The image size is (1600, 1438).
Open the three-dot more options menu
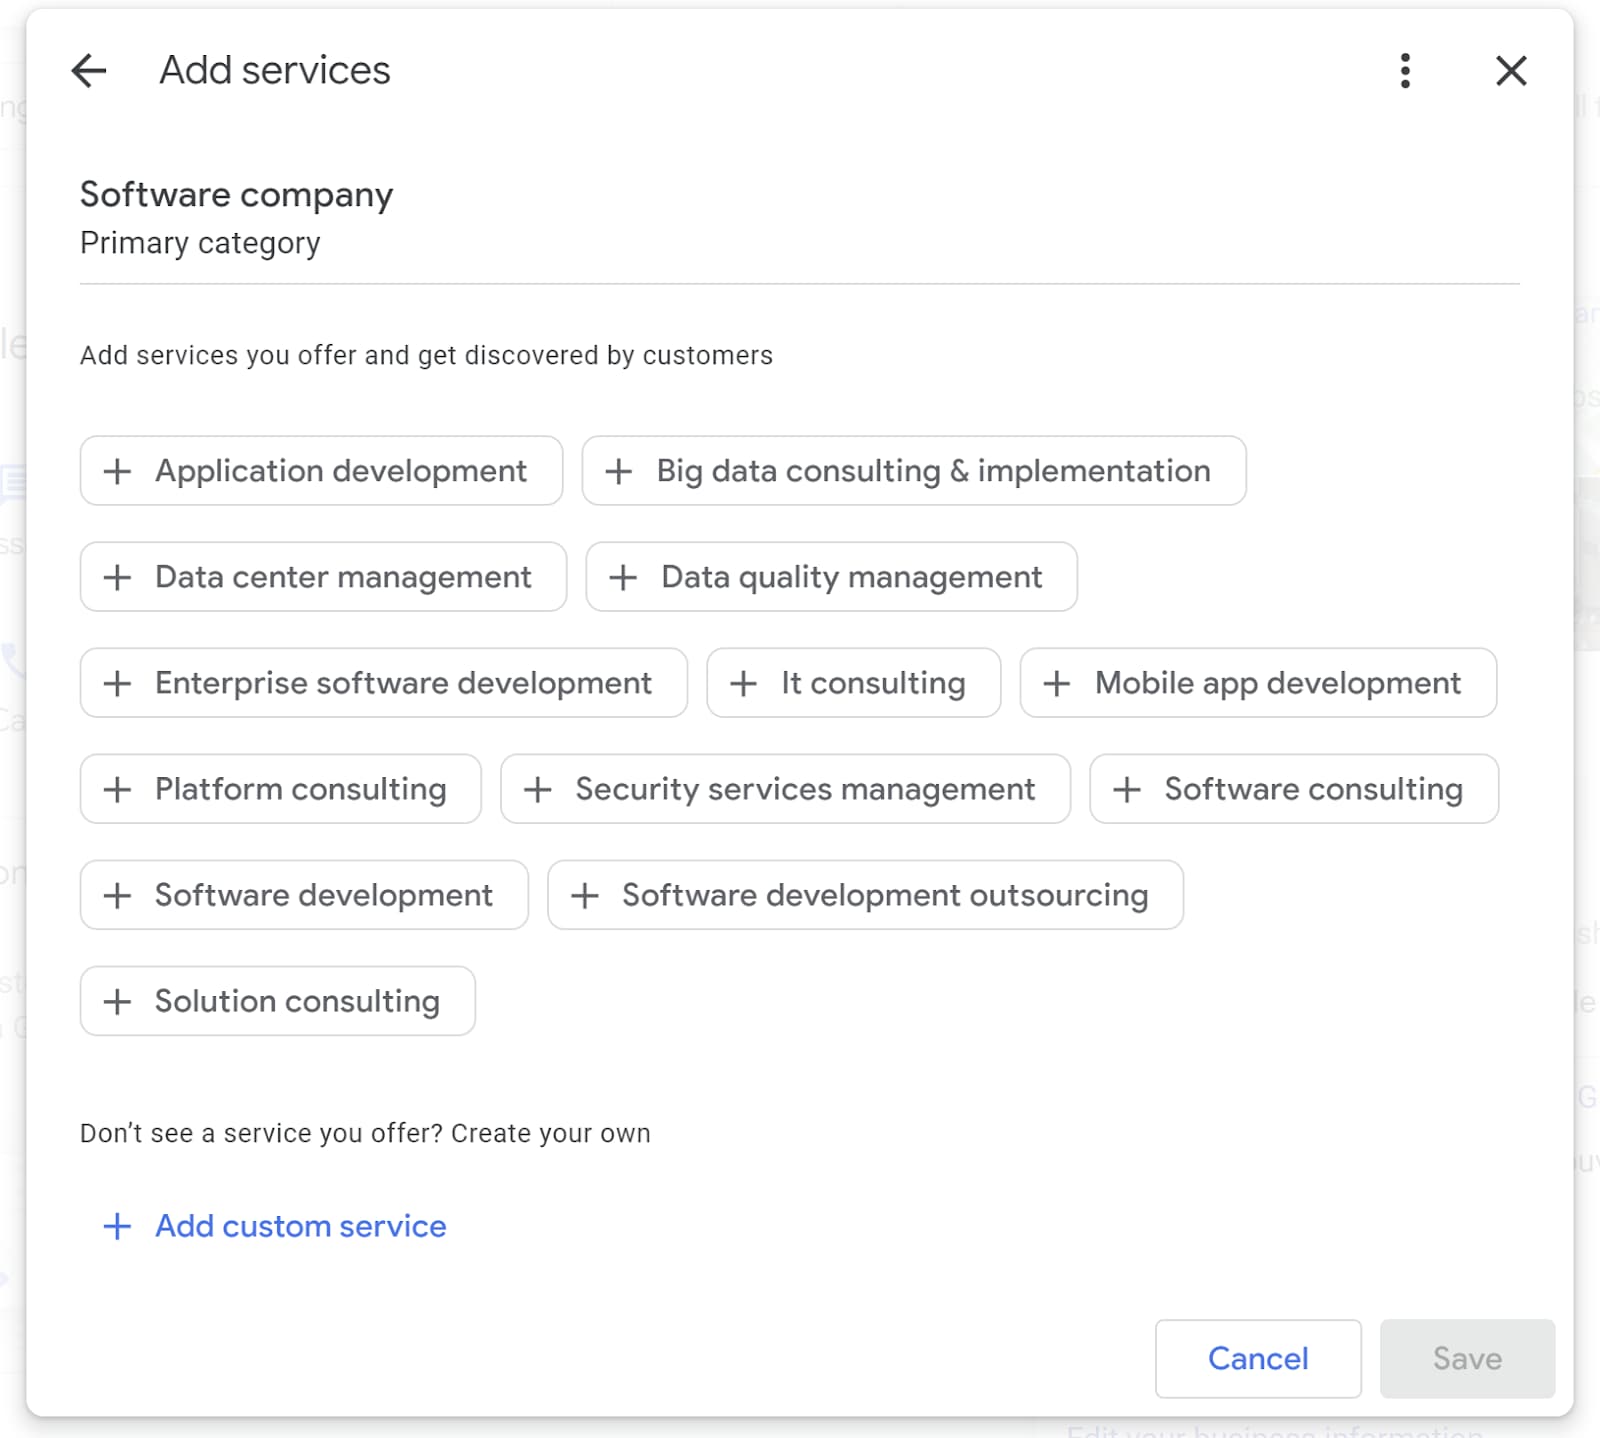[x=1405, y=71]
